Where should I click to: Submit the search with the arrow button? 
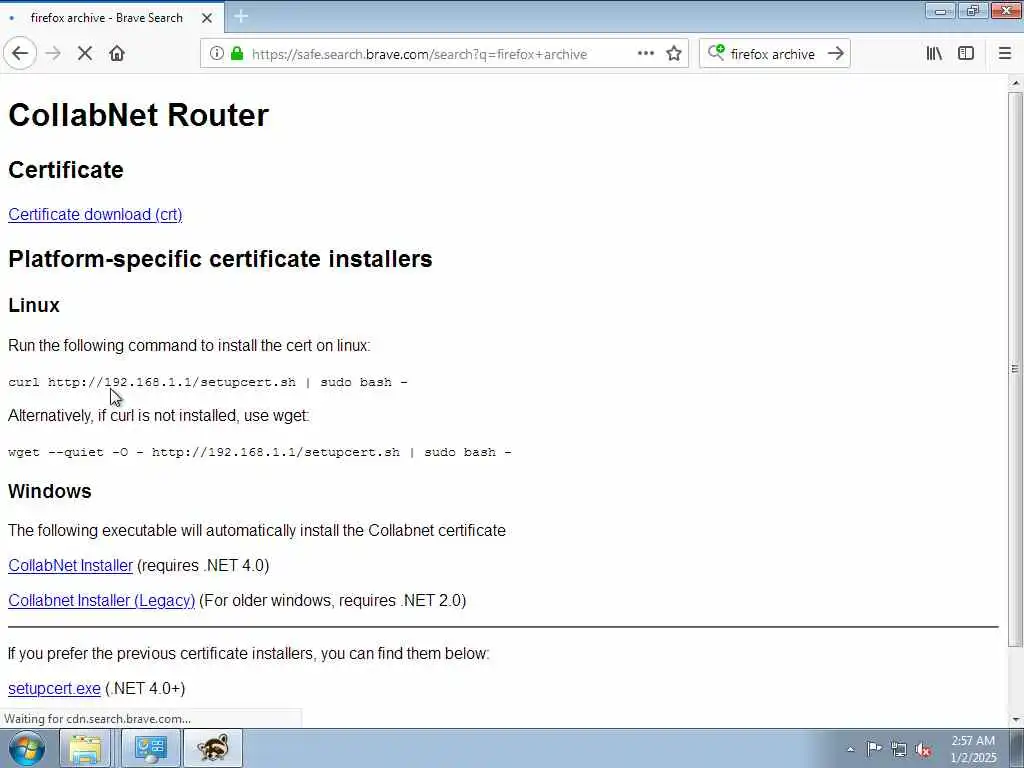[835, 54]
